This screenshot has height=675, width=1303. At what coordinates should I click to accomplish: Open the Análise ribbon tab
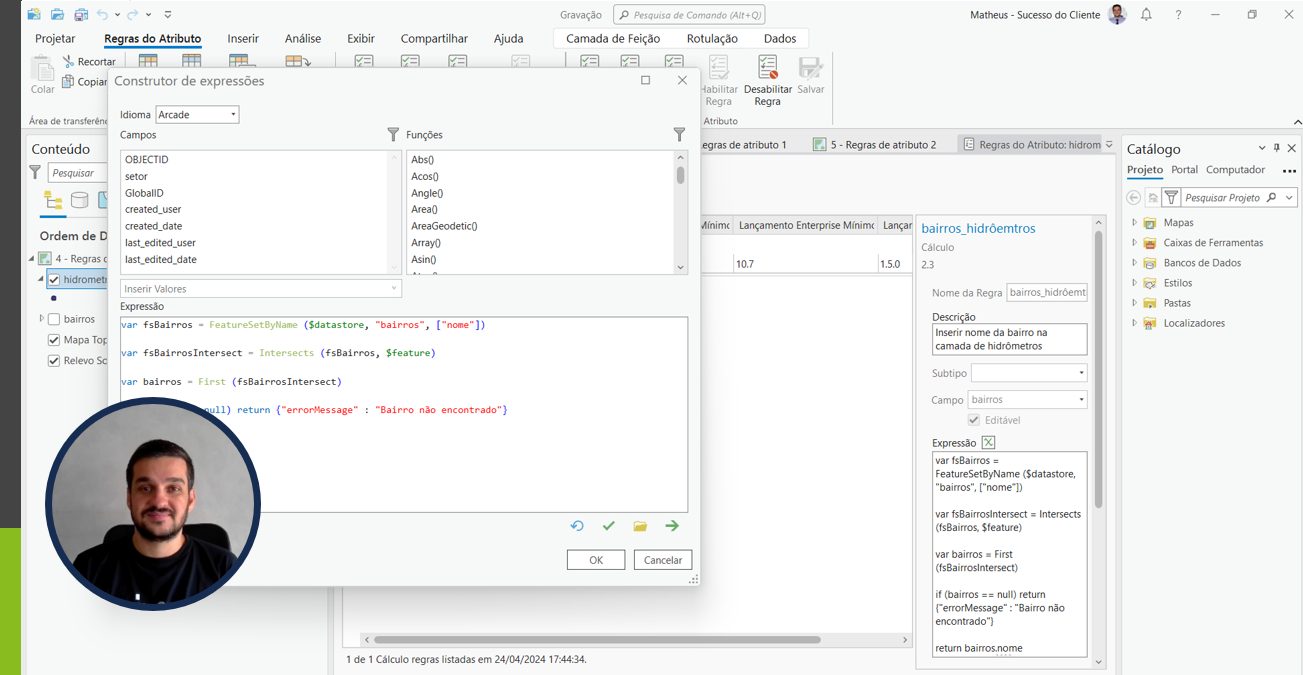[x=303, y=39]
